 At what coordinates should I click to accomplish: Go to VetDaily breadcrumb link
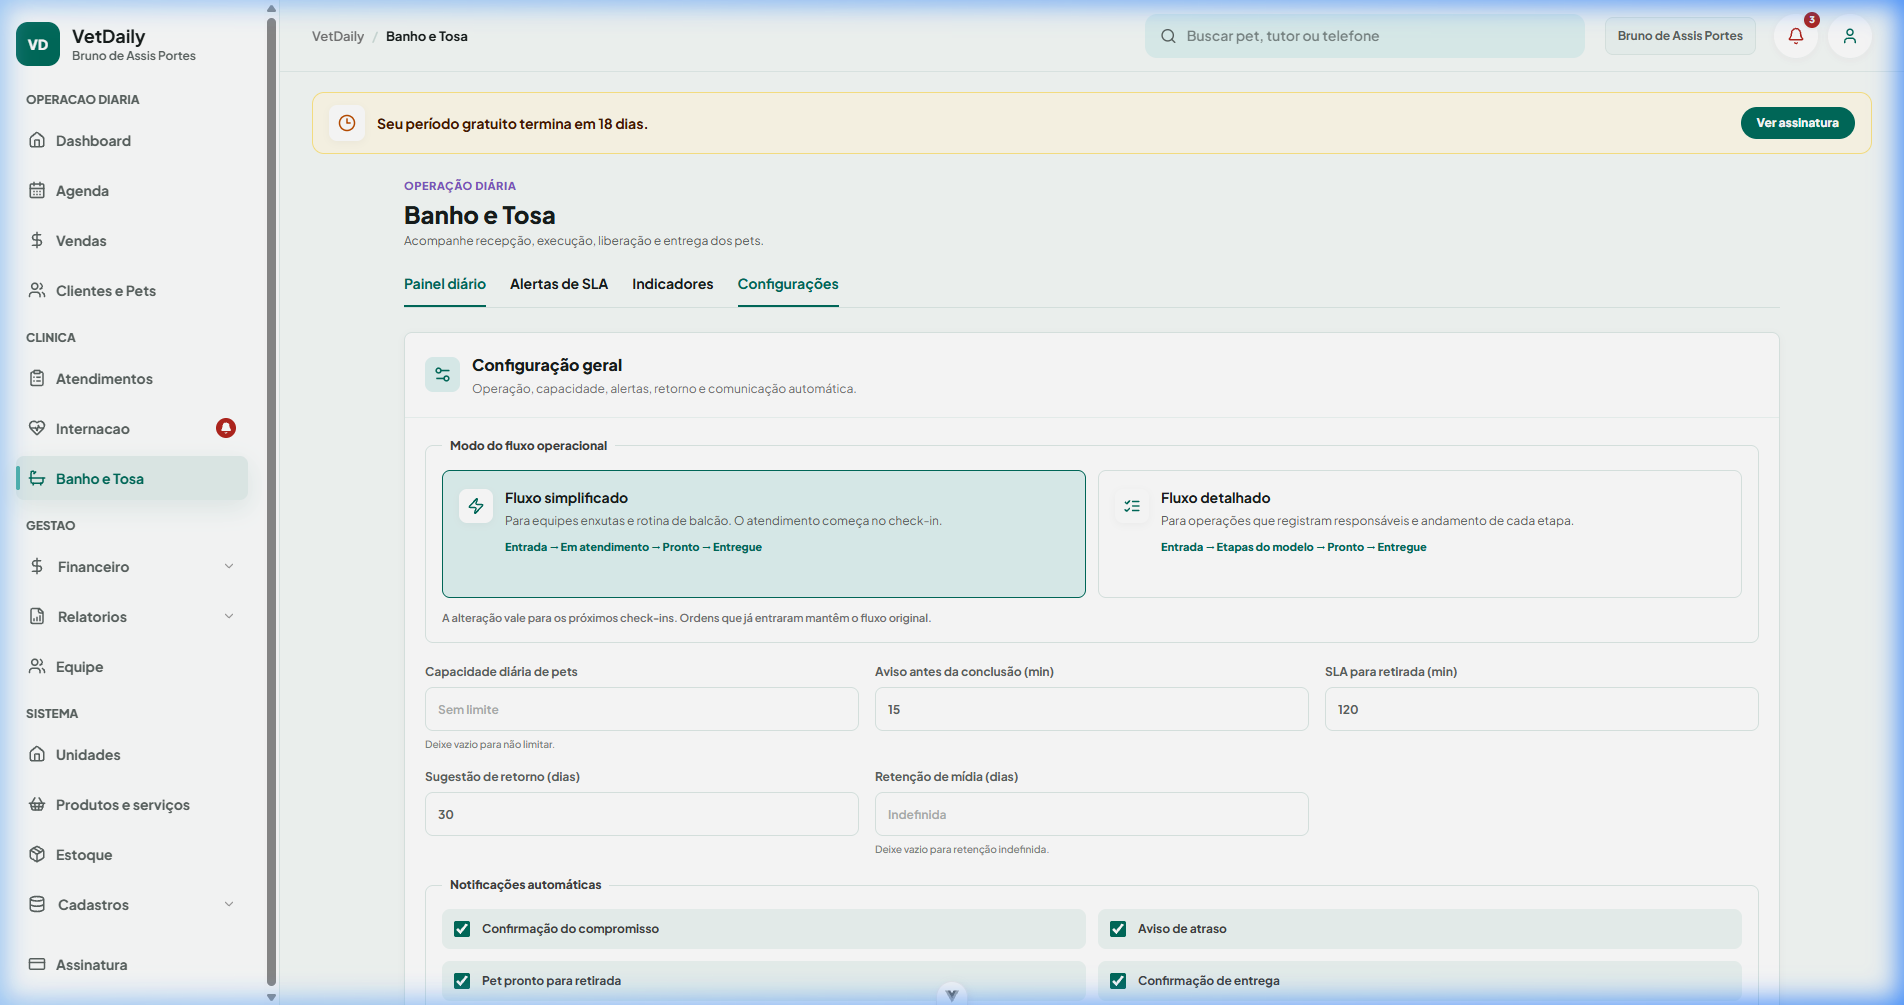338,36
